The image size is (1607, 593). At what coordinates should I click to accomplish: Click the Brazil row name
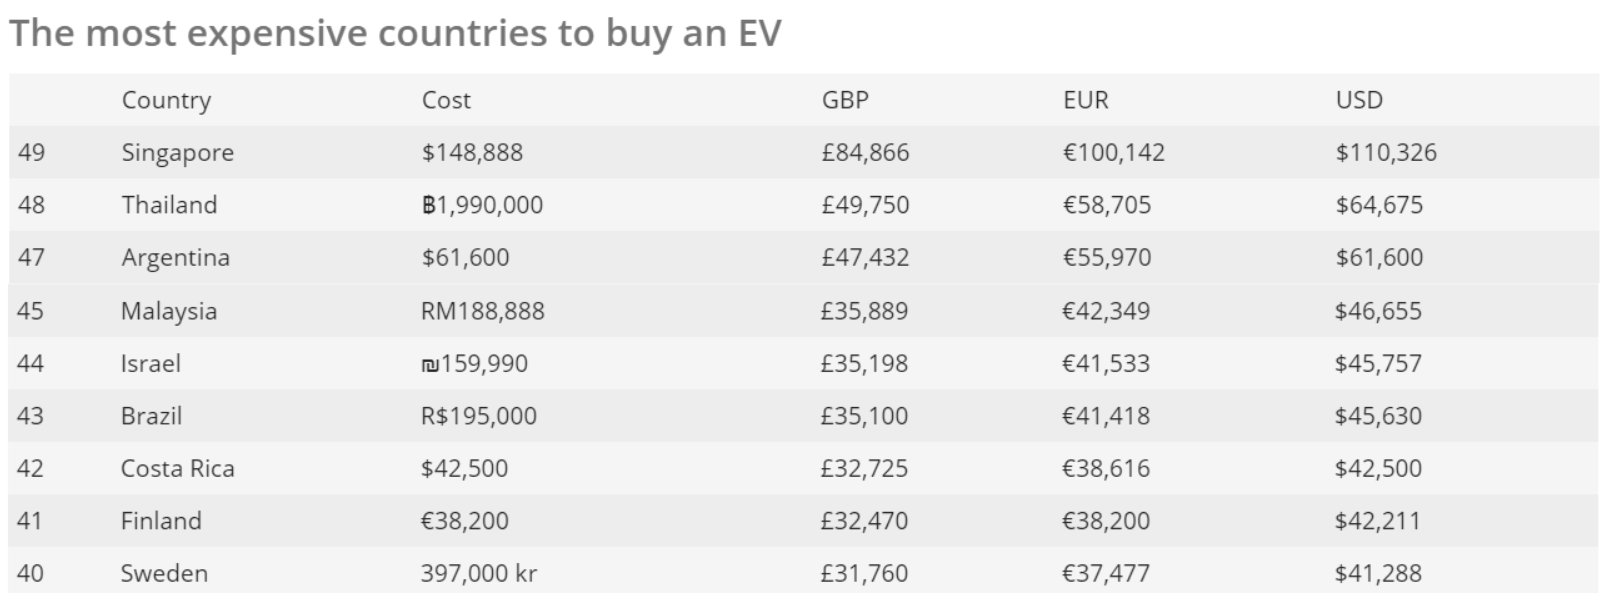(x=151, y=416)
